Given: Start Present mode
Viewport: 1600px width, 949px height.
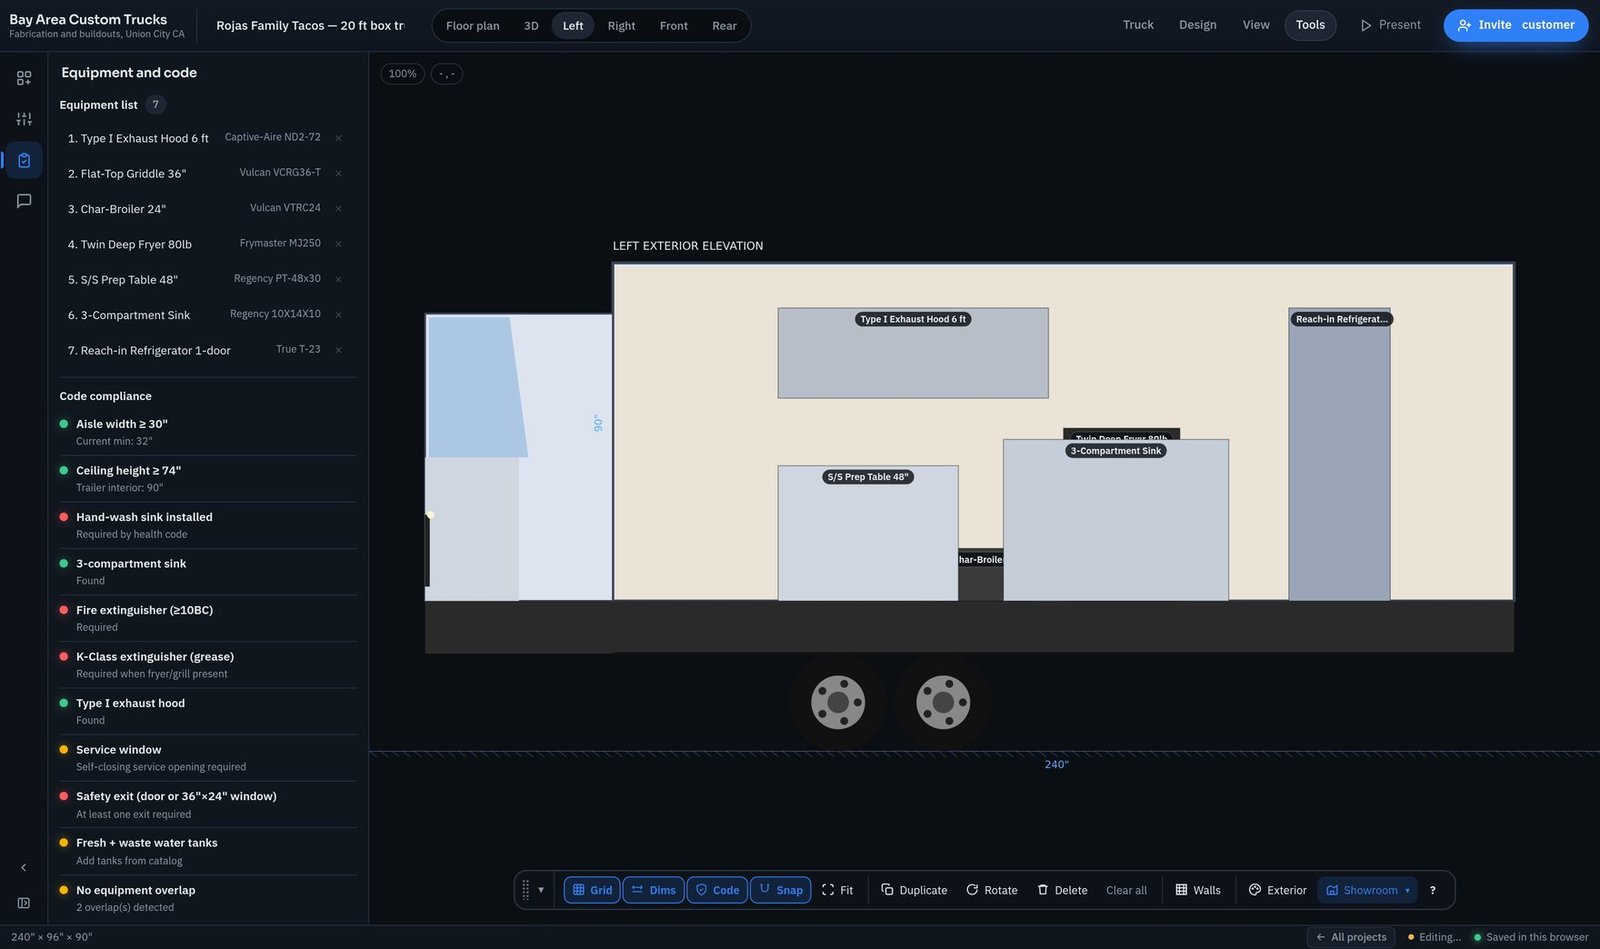Looking at the screenshot, I should (x=1391, y=25).
